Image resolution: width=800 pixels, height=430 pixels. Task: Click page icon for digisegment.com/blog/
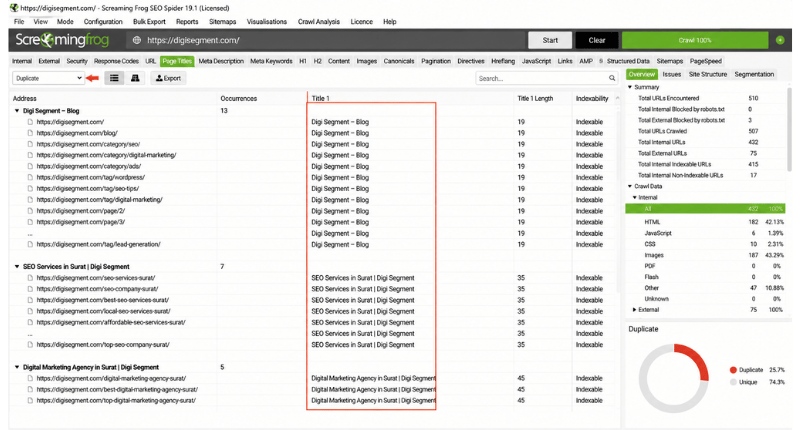pos(30,133)
